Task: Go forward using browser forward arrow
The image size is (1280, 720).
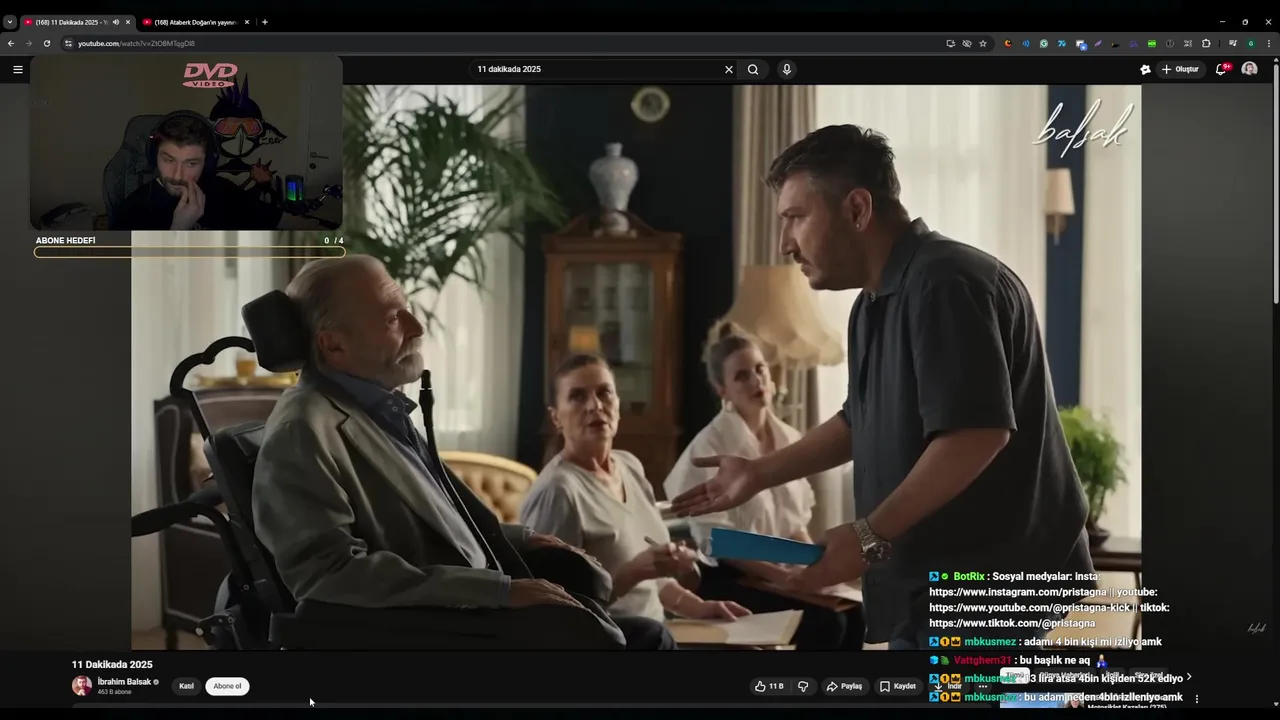Action: (28, 43)
